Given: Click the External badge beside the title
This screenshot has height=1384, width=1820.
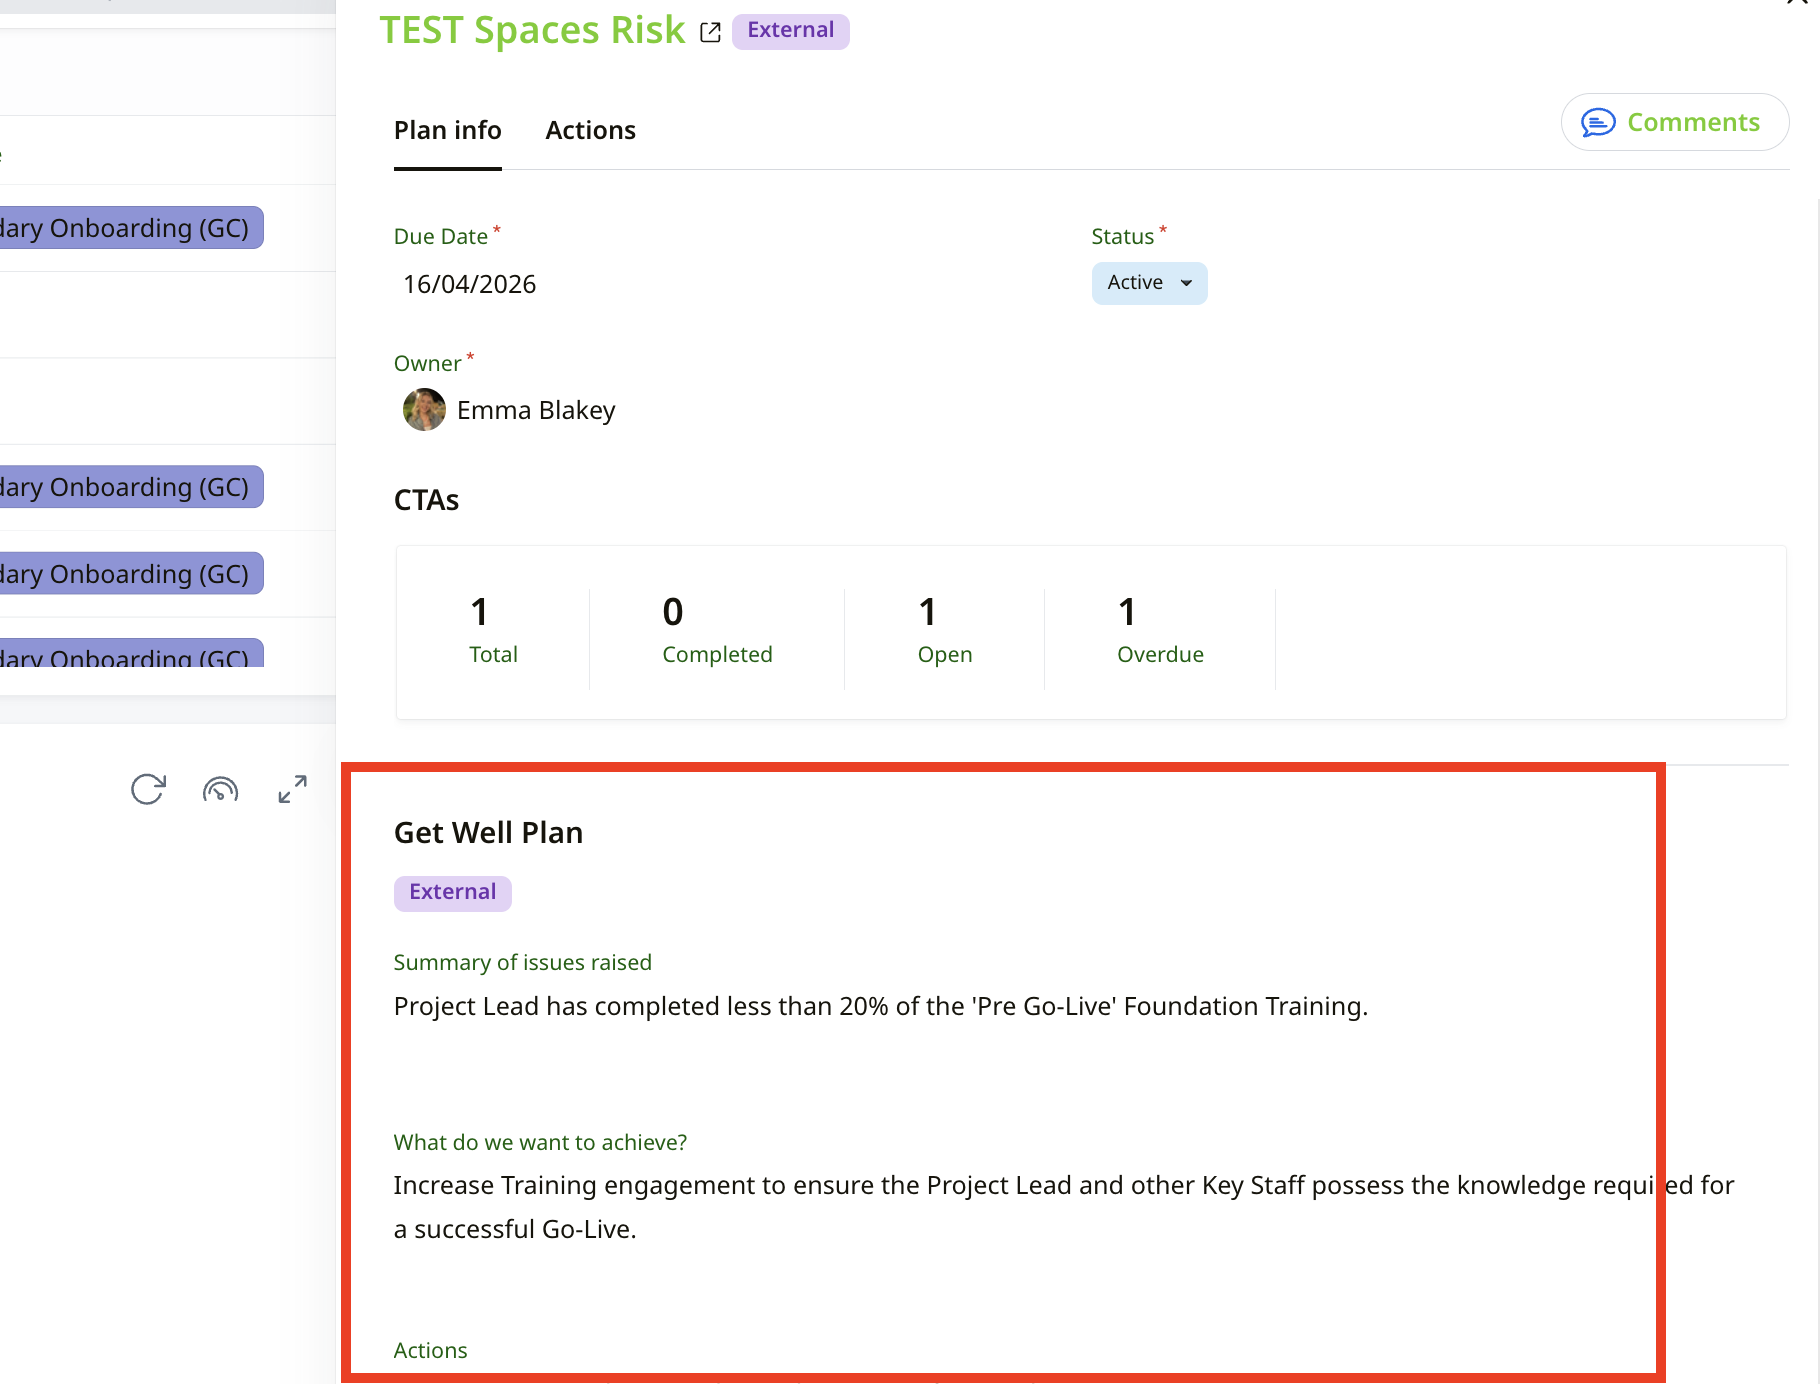Looking at the screenshot, I should coord(790,30).
